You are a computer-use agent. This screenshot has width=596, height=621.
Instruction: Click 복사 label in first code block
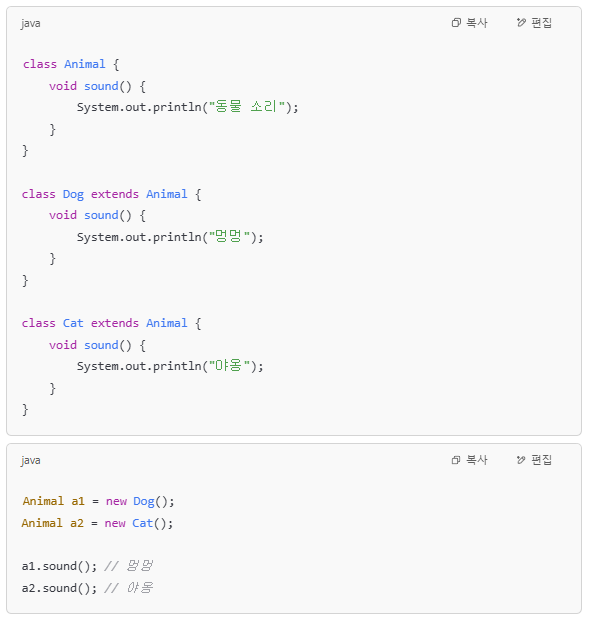[477, 23]
